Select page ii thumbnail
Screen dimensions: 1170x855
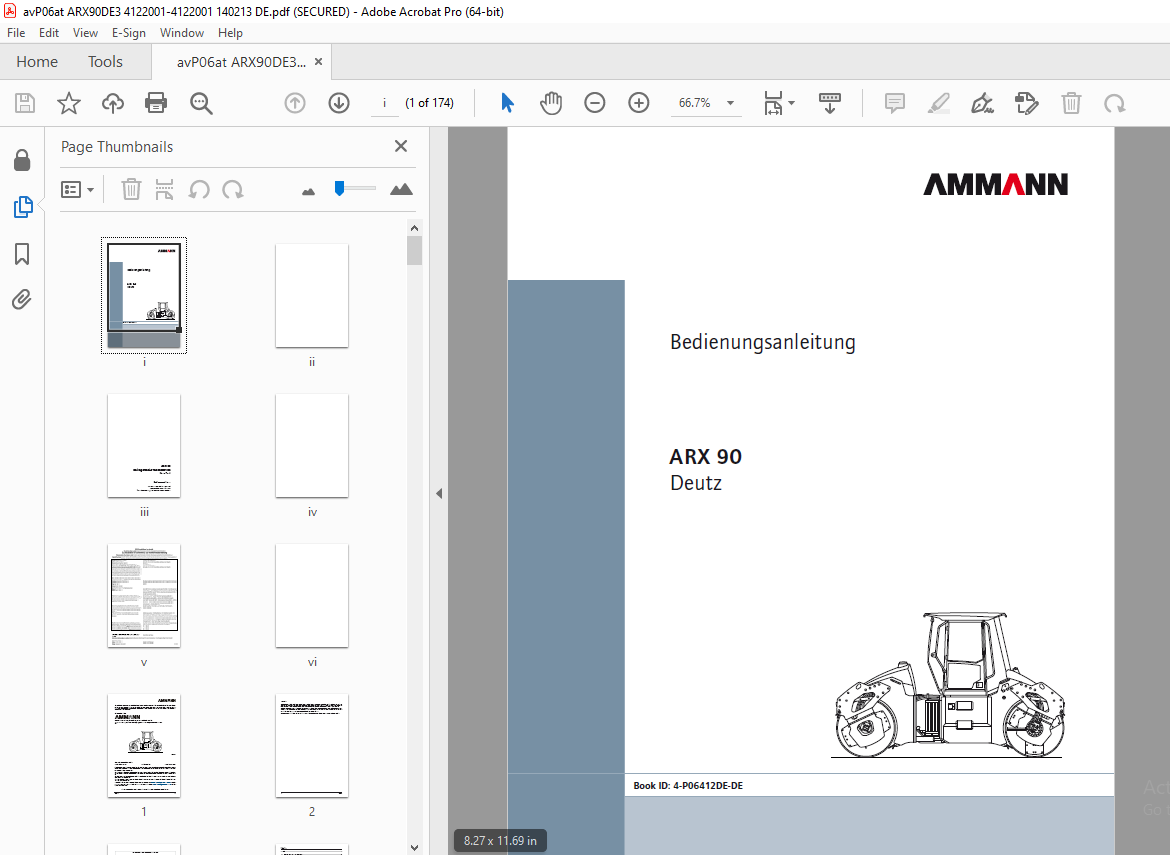coord(312,295)
